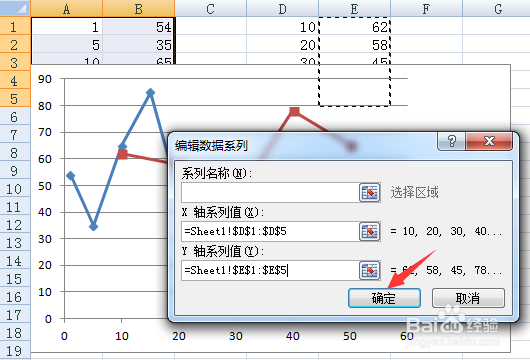Screen dimensions: 530x360
Task: Click cell E2 containing 58
Action: 355,44
